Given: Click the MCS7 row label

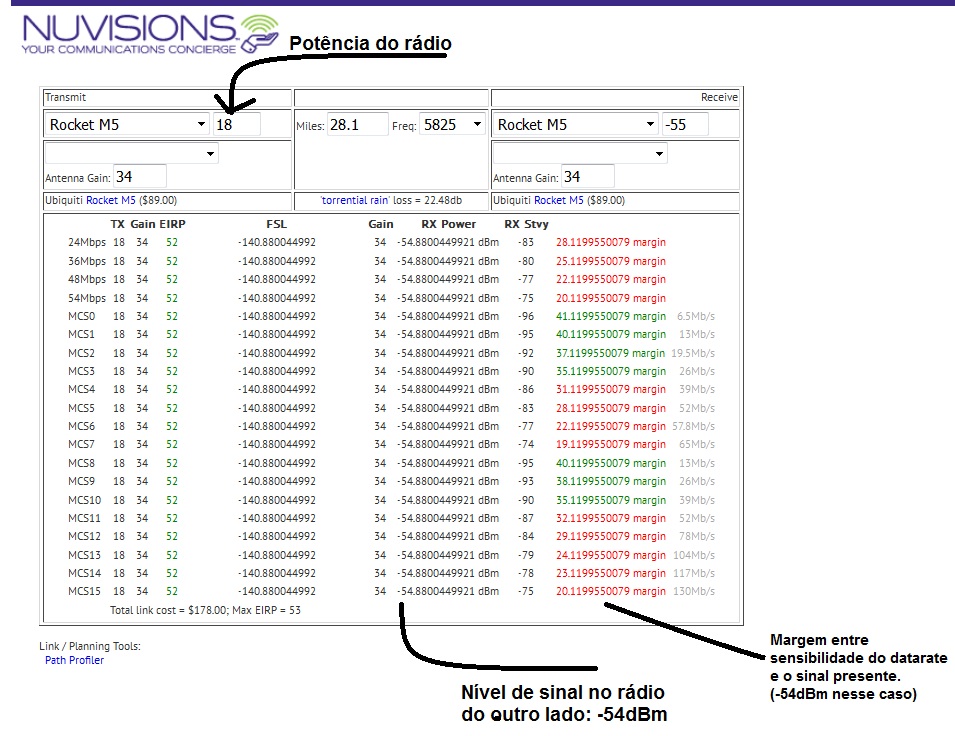Looking at the screenshot, I should pyautogui.click(x=82, y=444).
